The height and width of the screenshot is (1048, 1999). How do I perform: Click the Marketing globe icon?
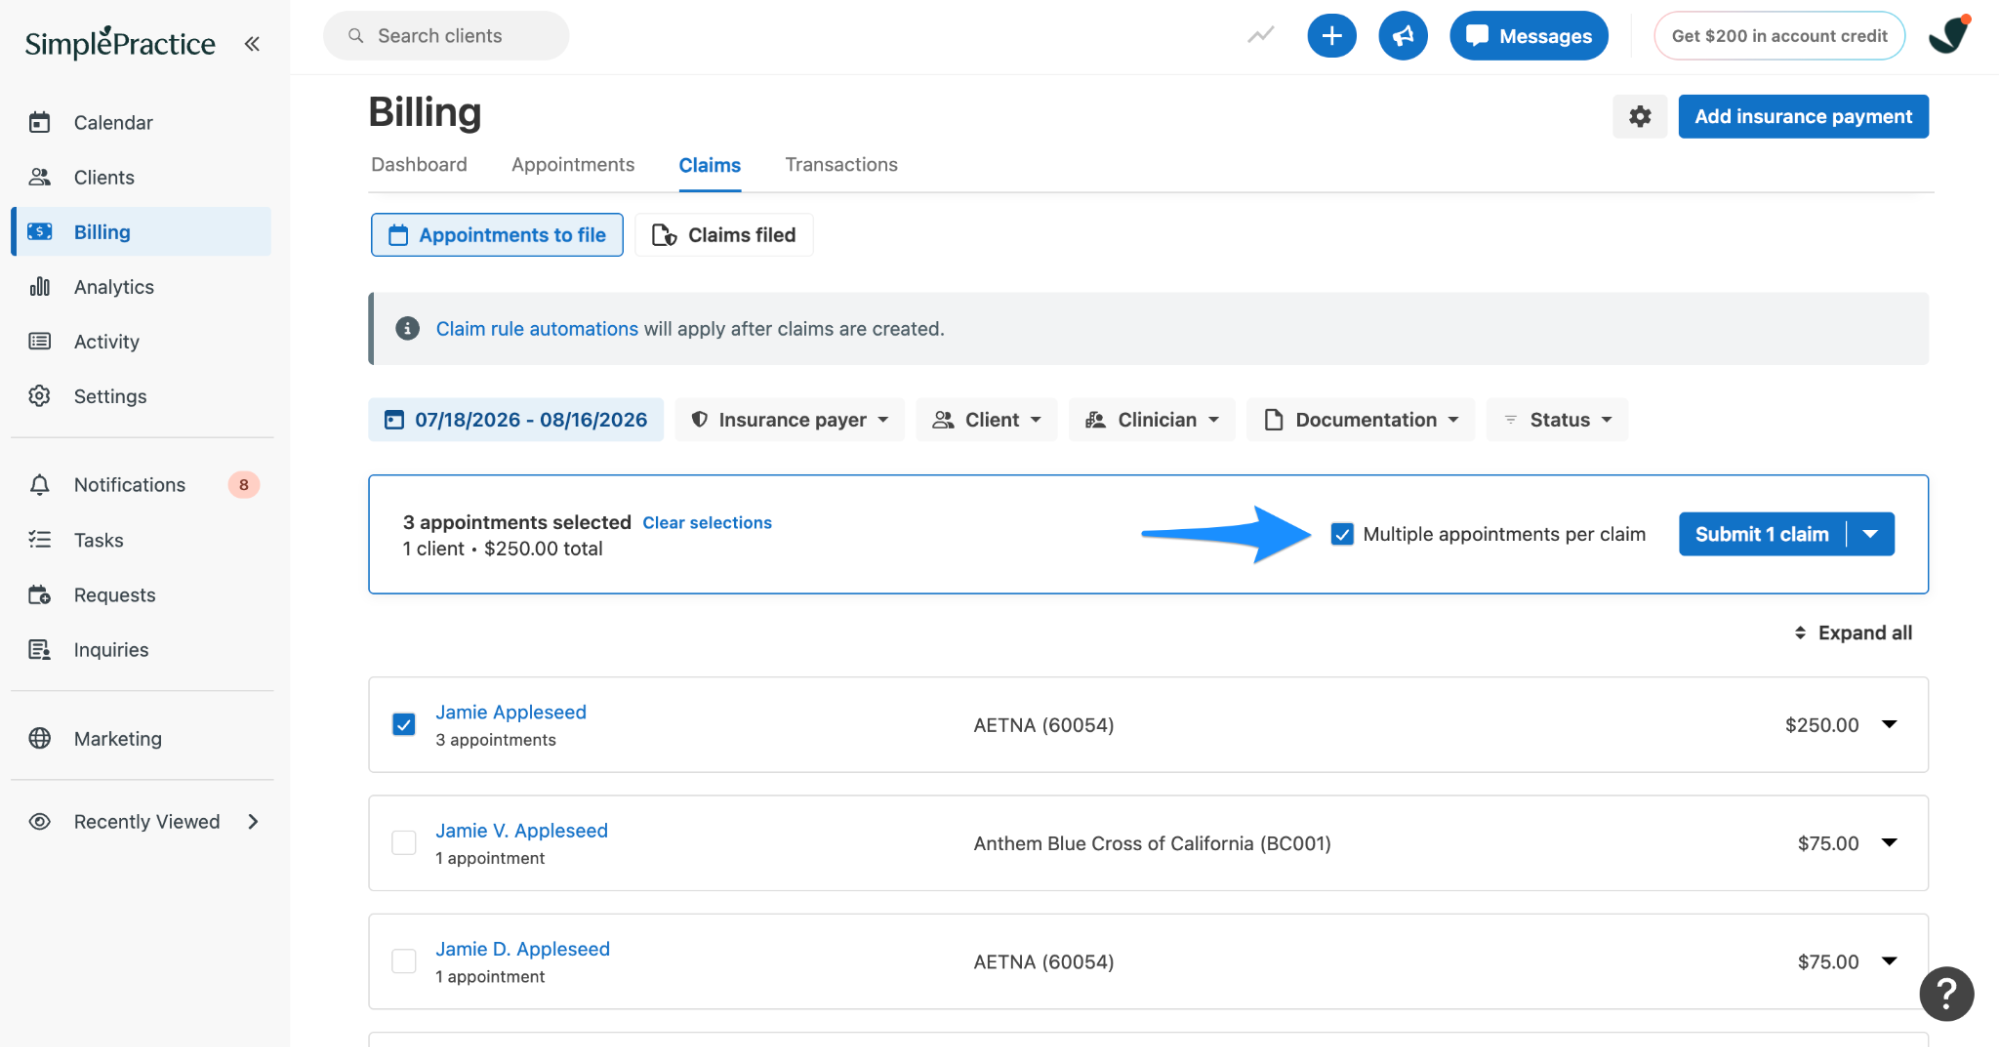pos(40,738)
